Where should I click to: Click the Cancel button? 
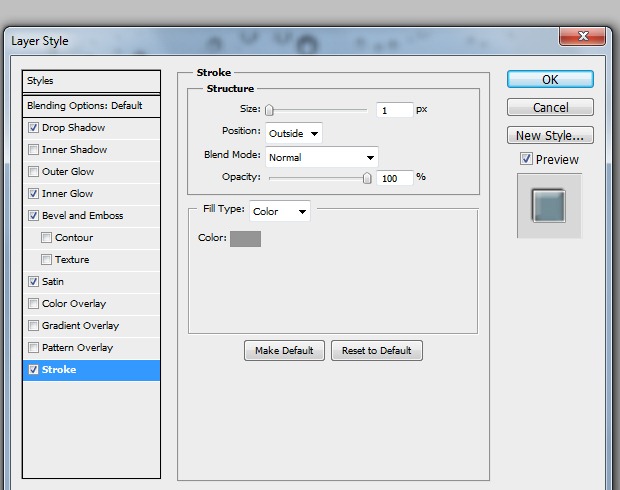(x=550, y=107)
